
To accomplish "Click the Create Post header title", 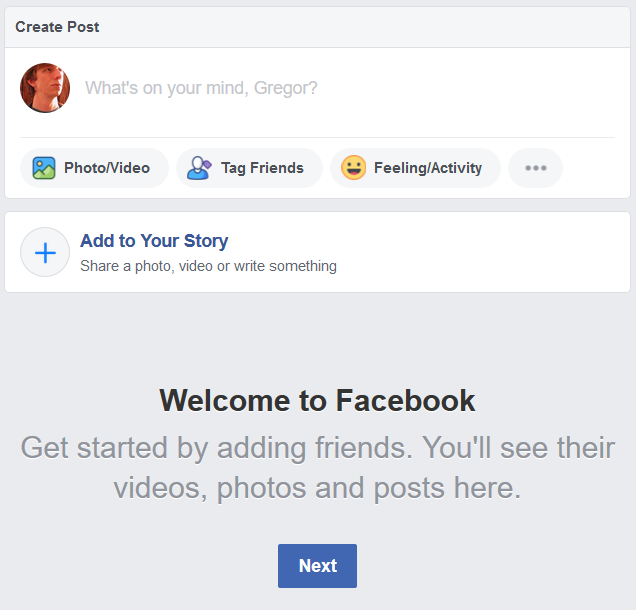I will click(57, 26).
